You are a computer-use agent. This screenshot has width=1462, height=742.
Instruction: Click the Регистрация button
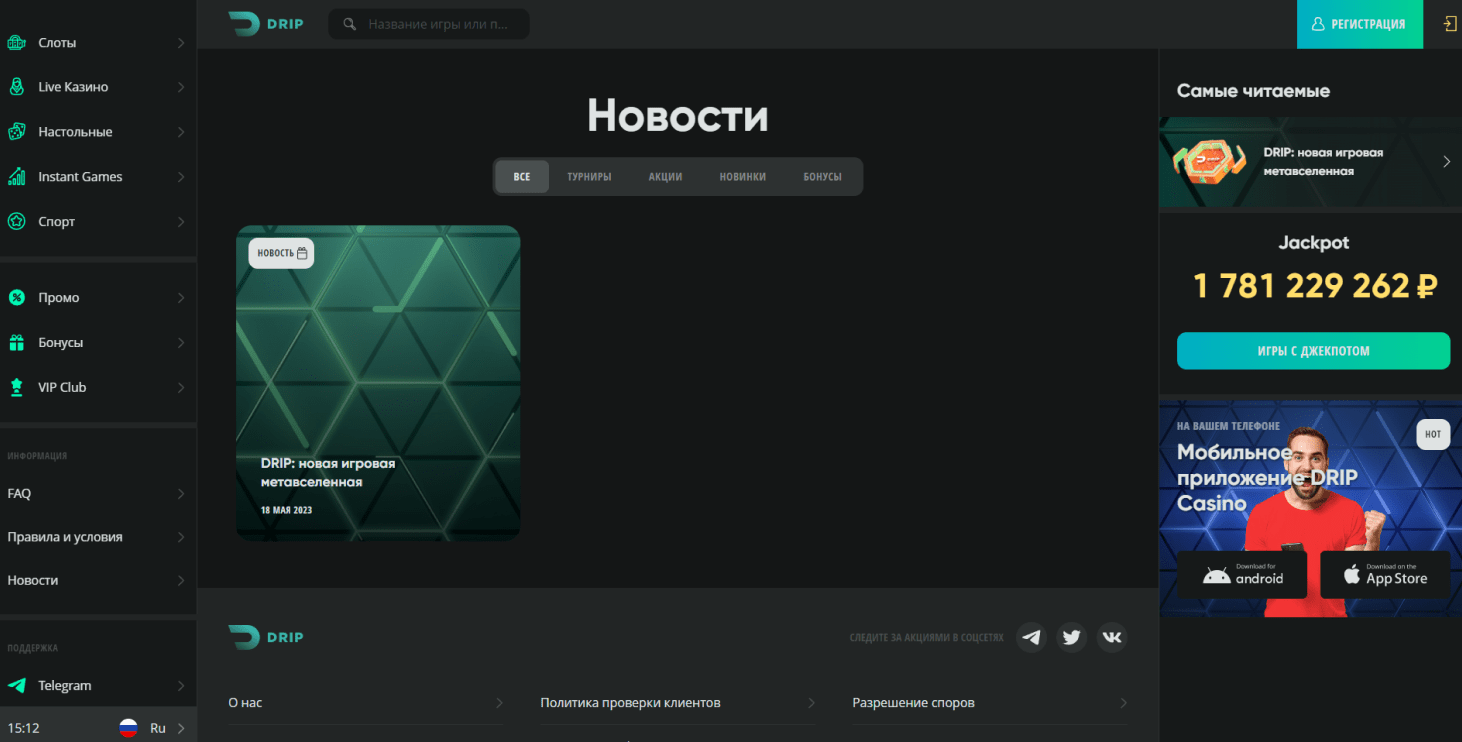coord(1359,24)
